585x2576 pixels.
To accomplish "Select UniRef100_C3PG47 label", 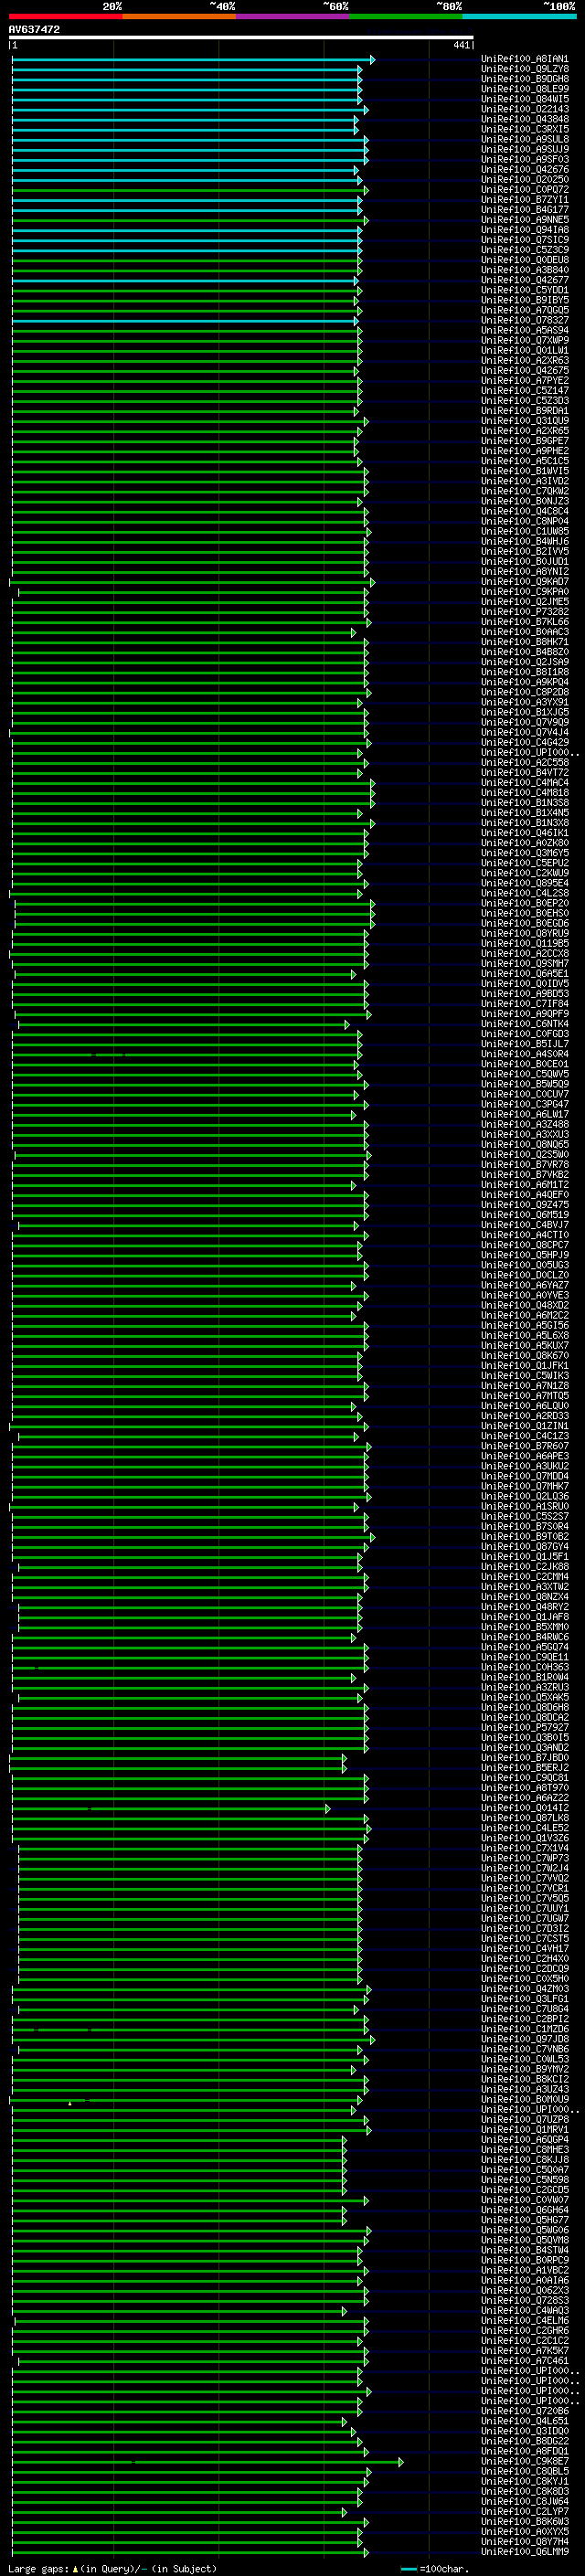I will 525,1104.
